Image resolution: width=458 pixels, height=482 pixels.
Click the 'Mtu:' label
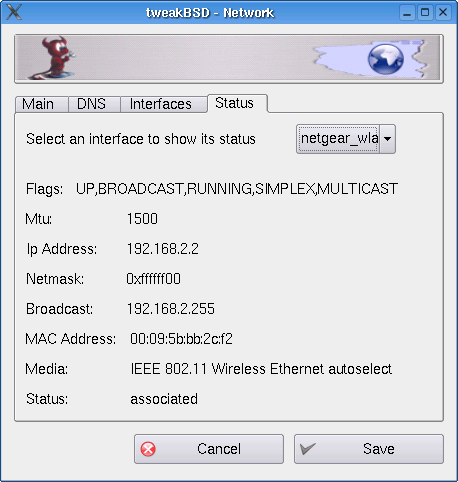pos(39,219)
